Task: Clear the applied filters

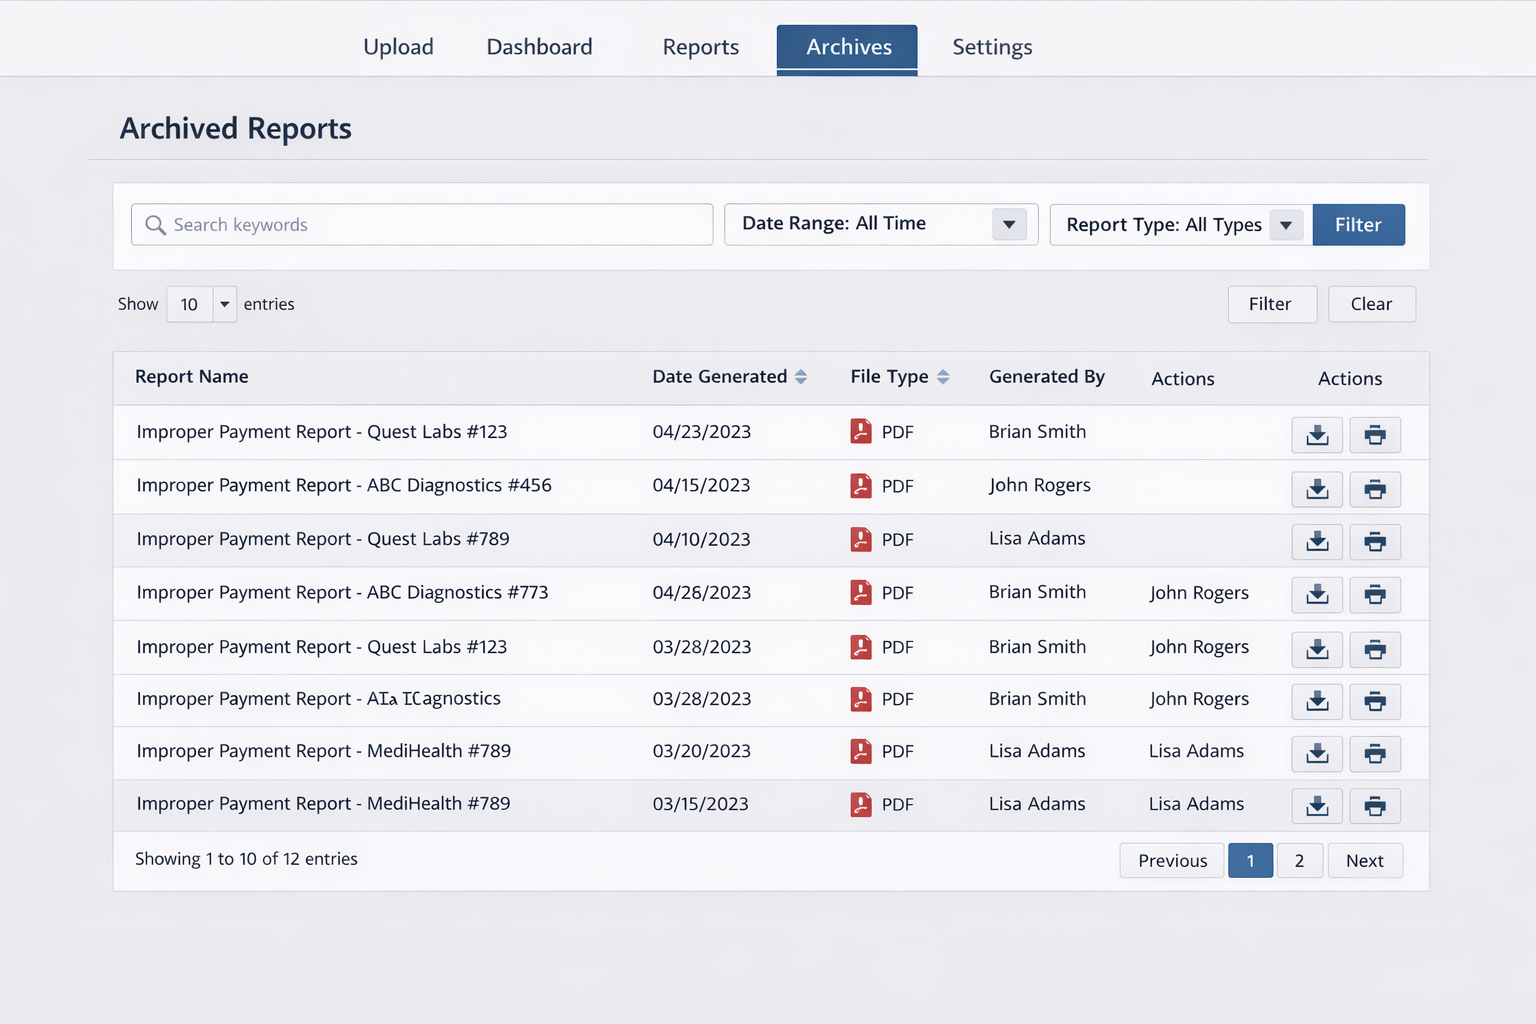Action: point(1371,304)
